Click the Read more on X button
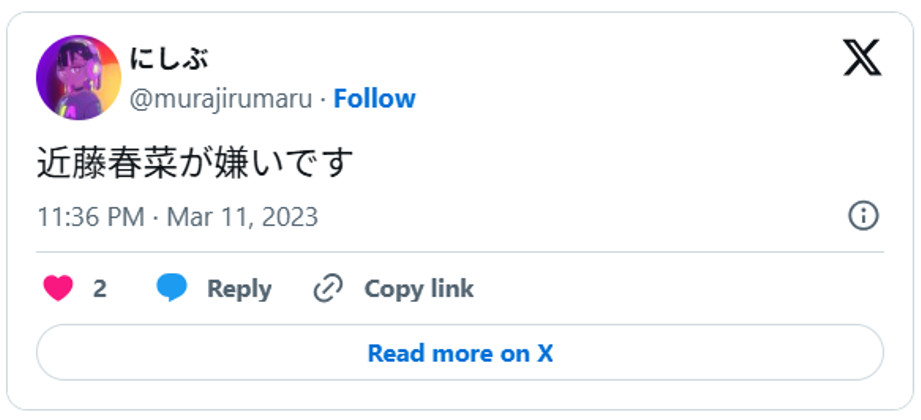The image size is (921, 420). click(460, 353)
